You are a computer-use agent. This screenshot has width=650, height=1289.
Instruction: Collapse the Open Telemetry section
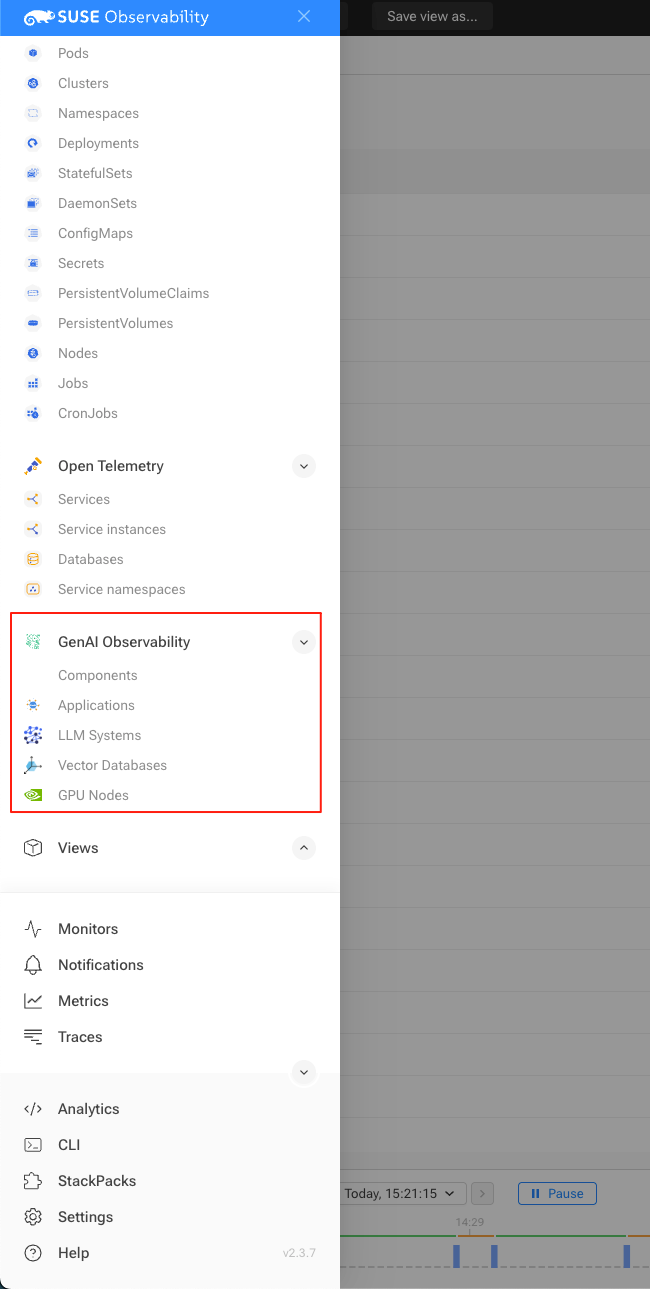[x=304, y=466]
